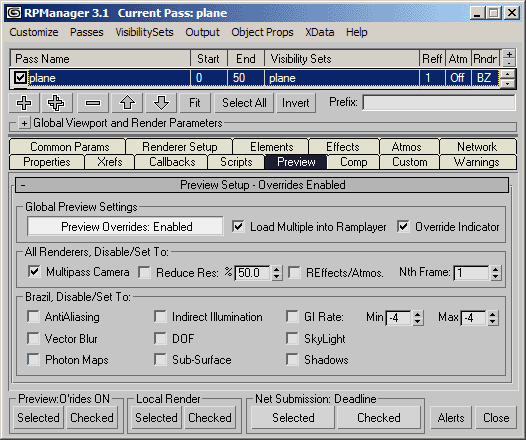The height and width of the screenshot is (440, 526).
Task: Click the Alerts button
Action: click(x=451, y=418)
